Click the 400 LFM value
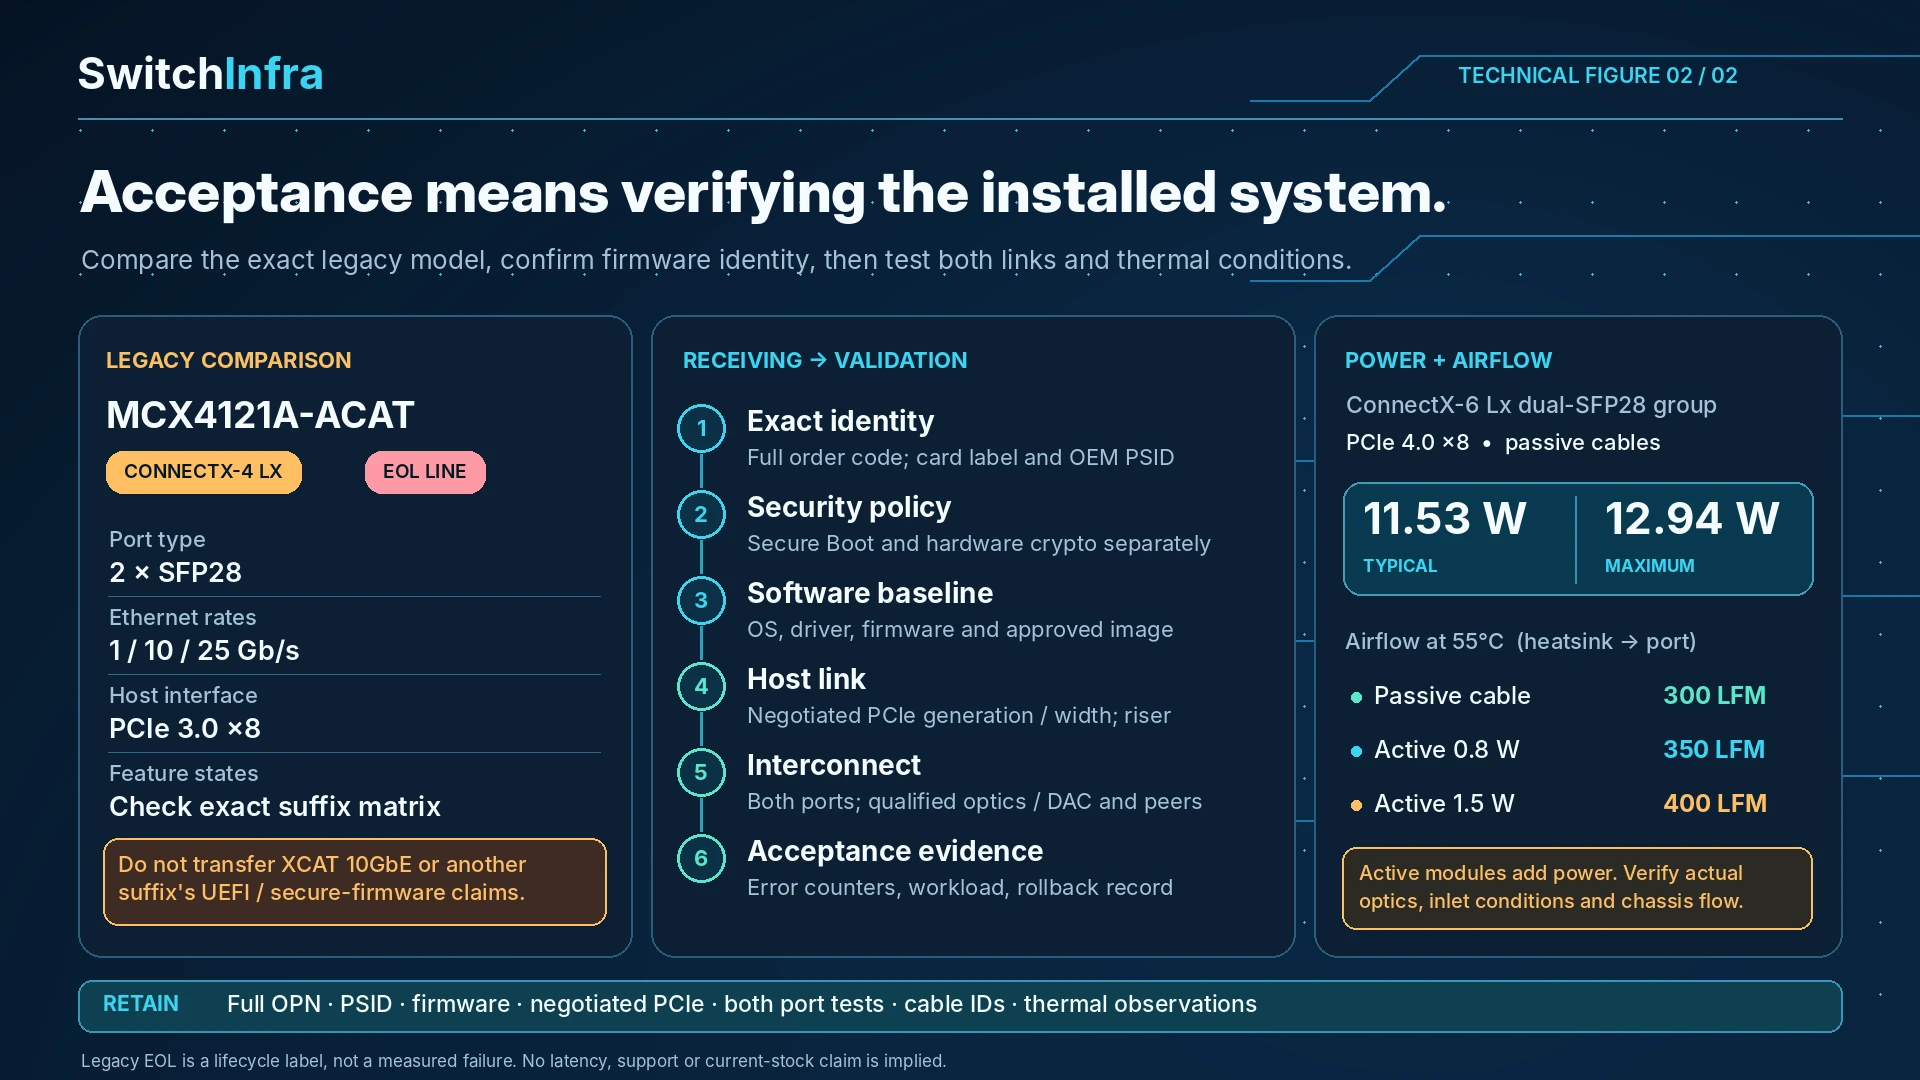 pyautogui.click(x=1715, y=804)
